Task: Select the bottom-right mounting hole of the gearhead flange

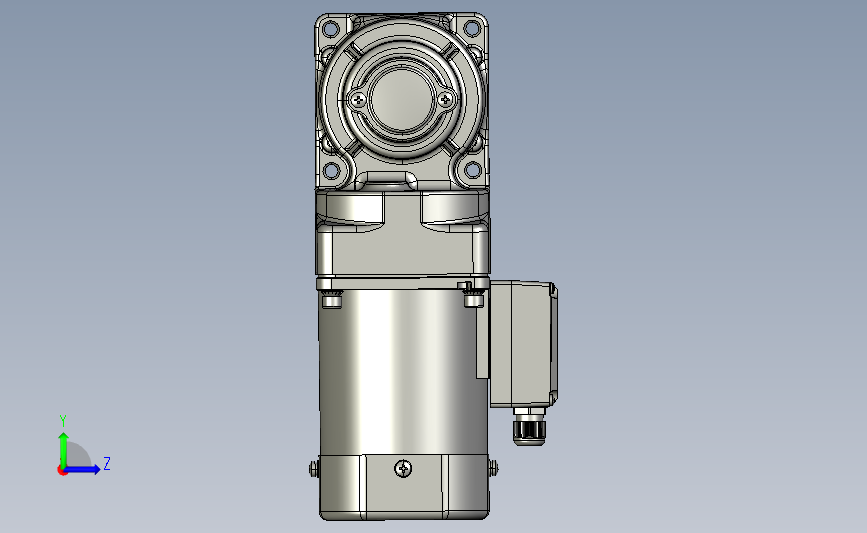Action: coord(473,170)
